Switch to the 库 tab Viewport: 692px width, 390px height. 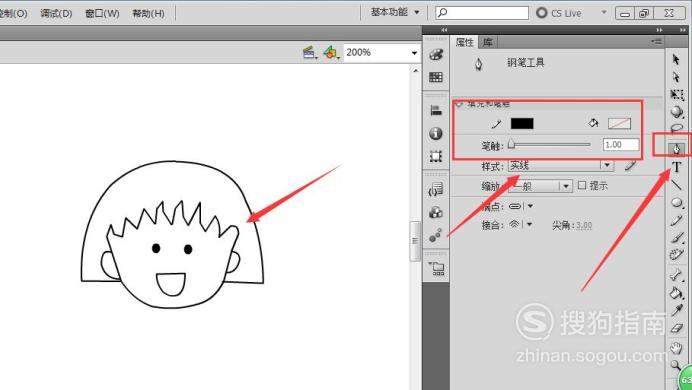[487, 42]
